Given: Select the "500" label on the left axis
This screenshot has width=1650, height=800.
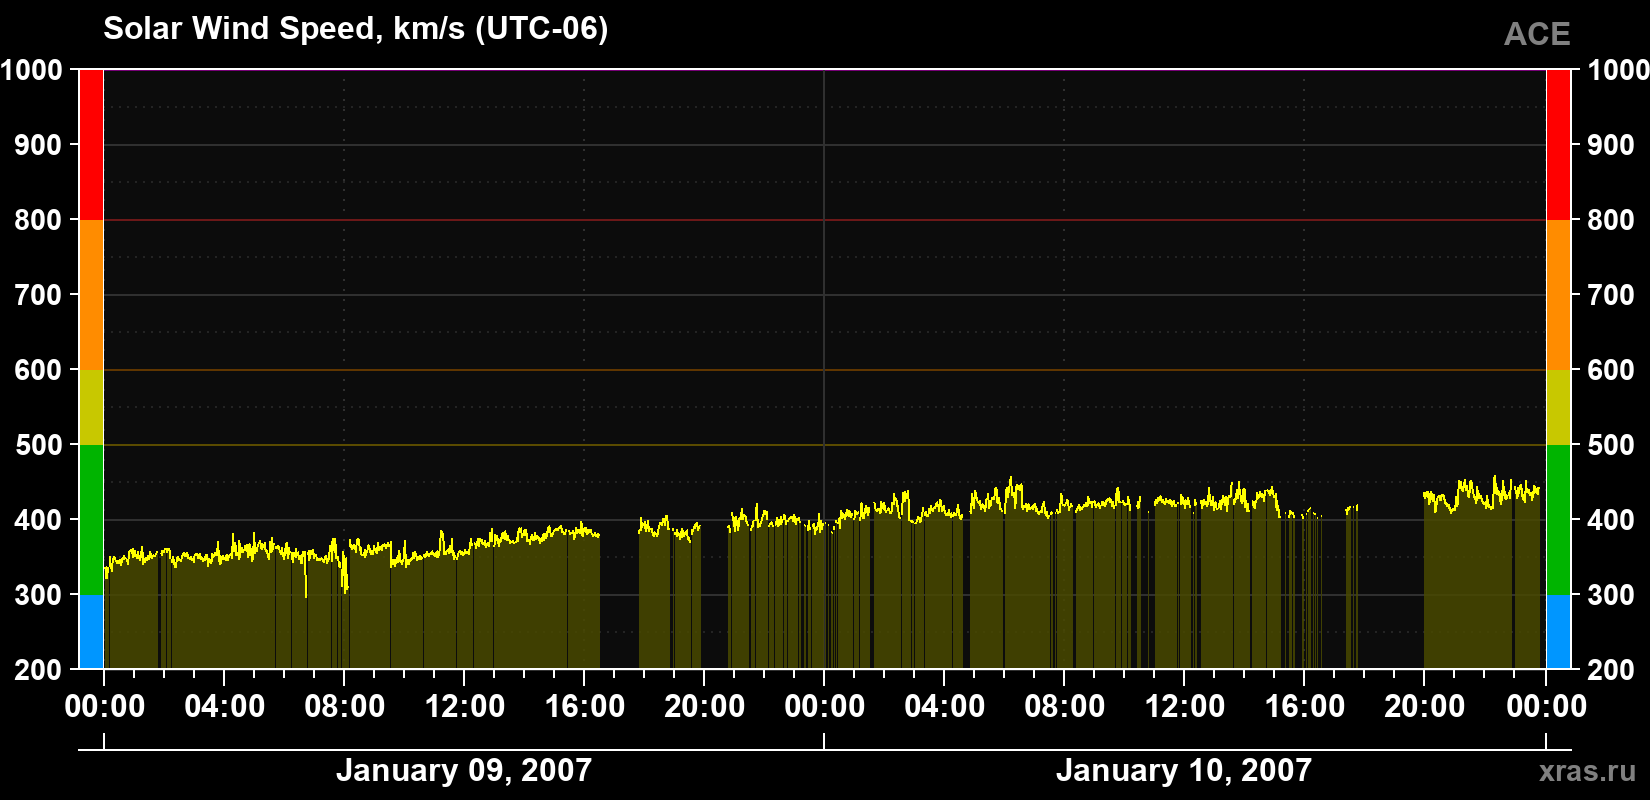Looking at the screenshot, I should point(39,445).
